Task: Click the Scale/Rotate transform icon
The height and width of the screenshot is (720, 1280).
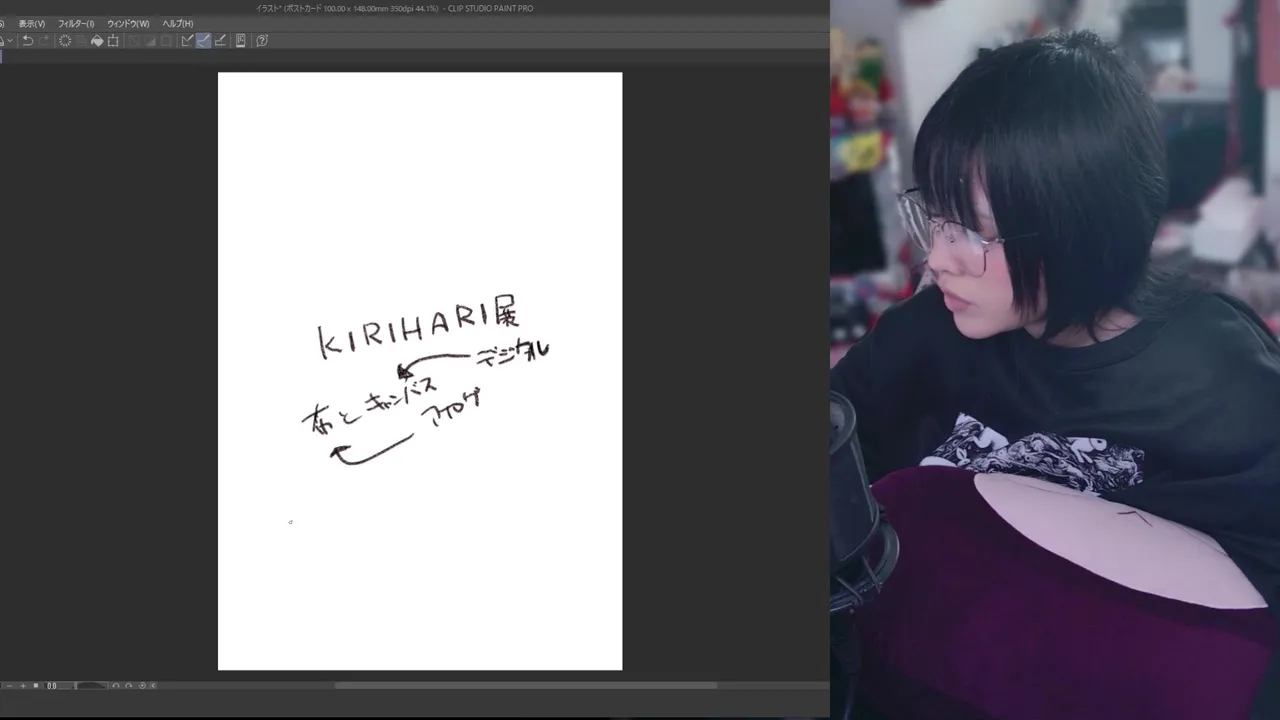Action: [x=113, y=41]
